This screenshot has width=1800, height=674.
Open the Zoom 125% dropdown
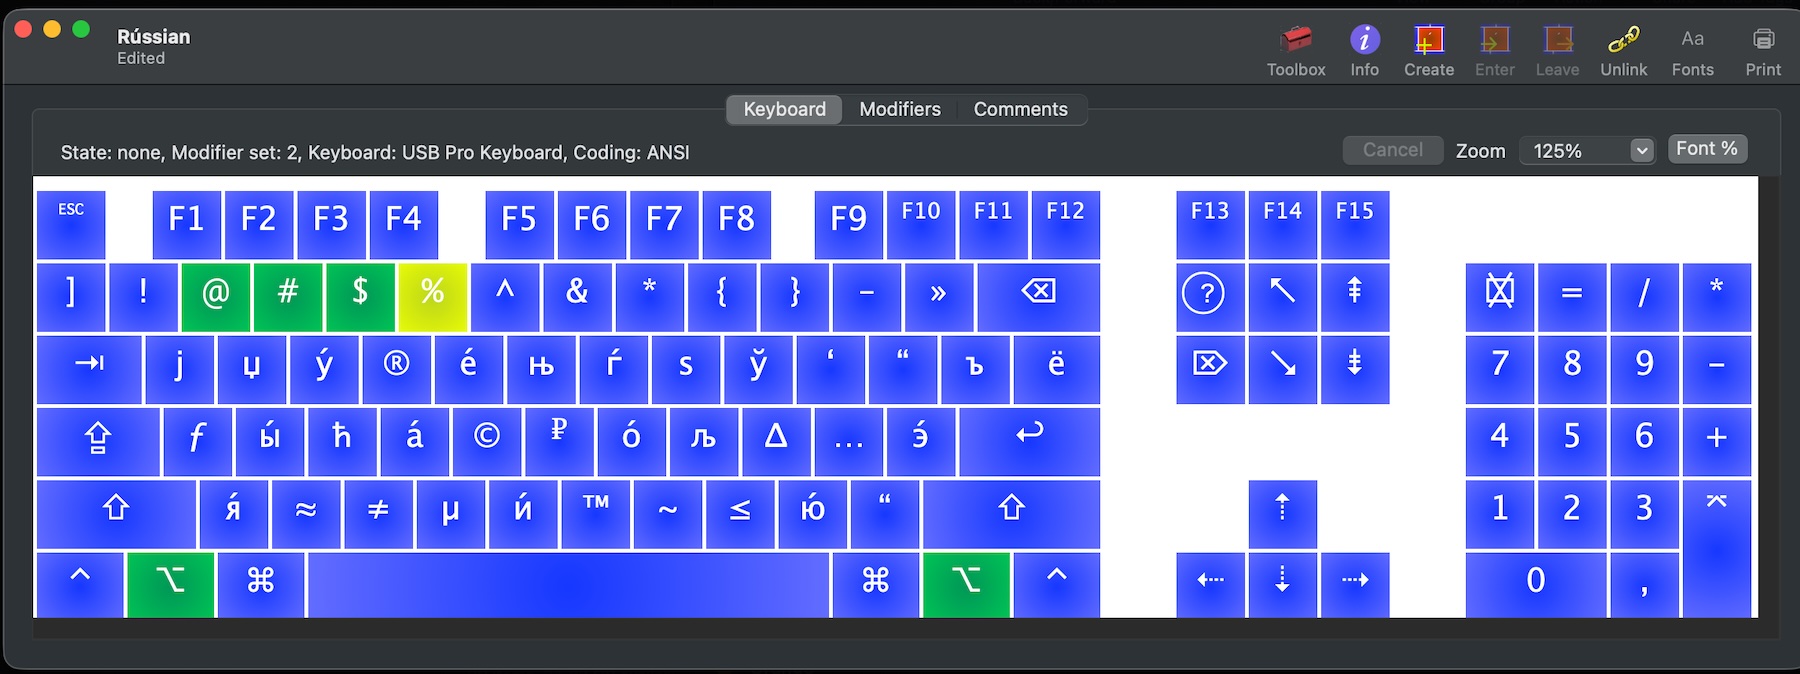[1585, 151]
